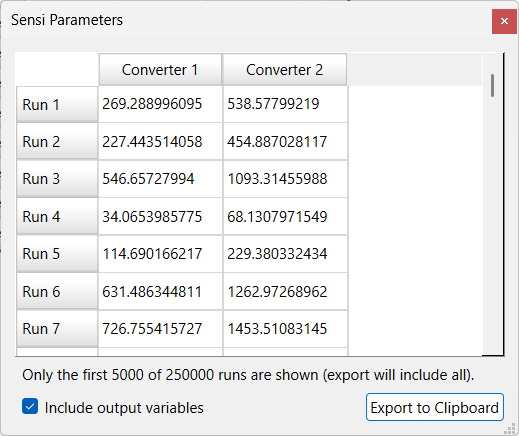Click cell value 1093.31455988

[277, 179]
